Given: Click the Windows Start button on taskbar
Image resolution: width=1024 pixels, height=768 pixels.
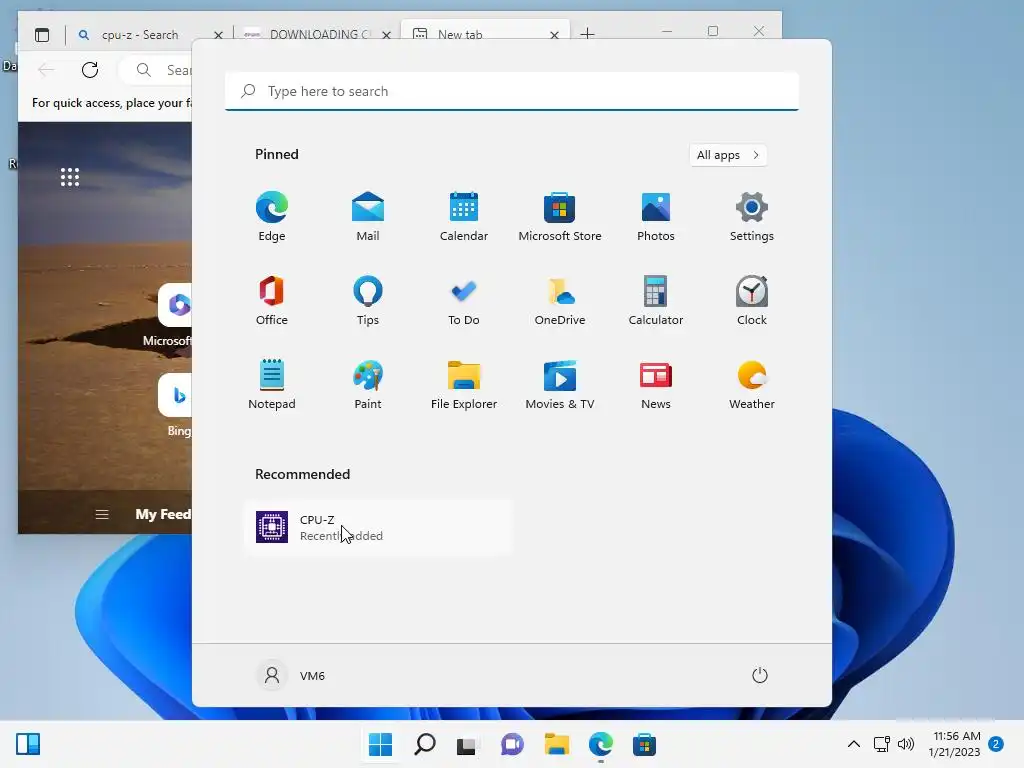Looking at the screenshot, I should [381, 744].
